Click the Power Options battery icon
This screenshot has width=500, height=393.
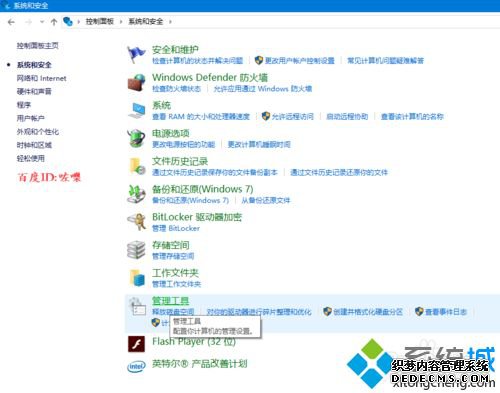coord(136,138)
